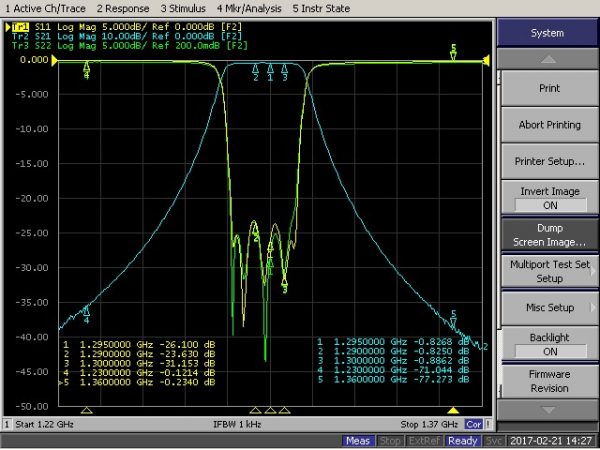Open the 1 Active Ch/Trace menu
The image size is (600, 450).
point(46,8)
